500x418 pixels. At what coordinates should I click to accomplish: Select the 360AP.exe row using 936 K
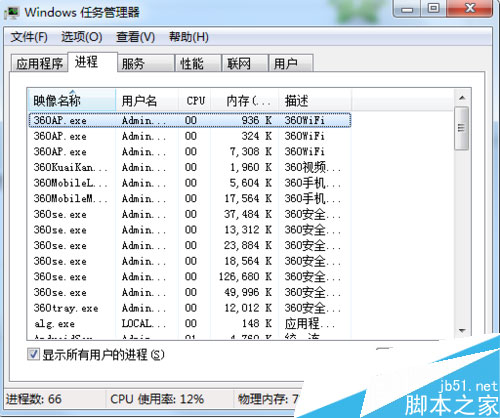coord(190,120)
